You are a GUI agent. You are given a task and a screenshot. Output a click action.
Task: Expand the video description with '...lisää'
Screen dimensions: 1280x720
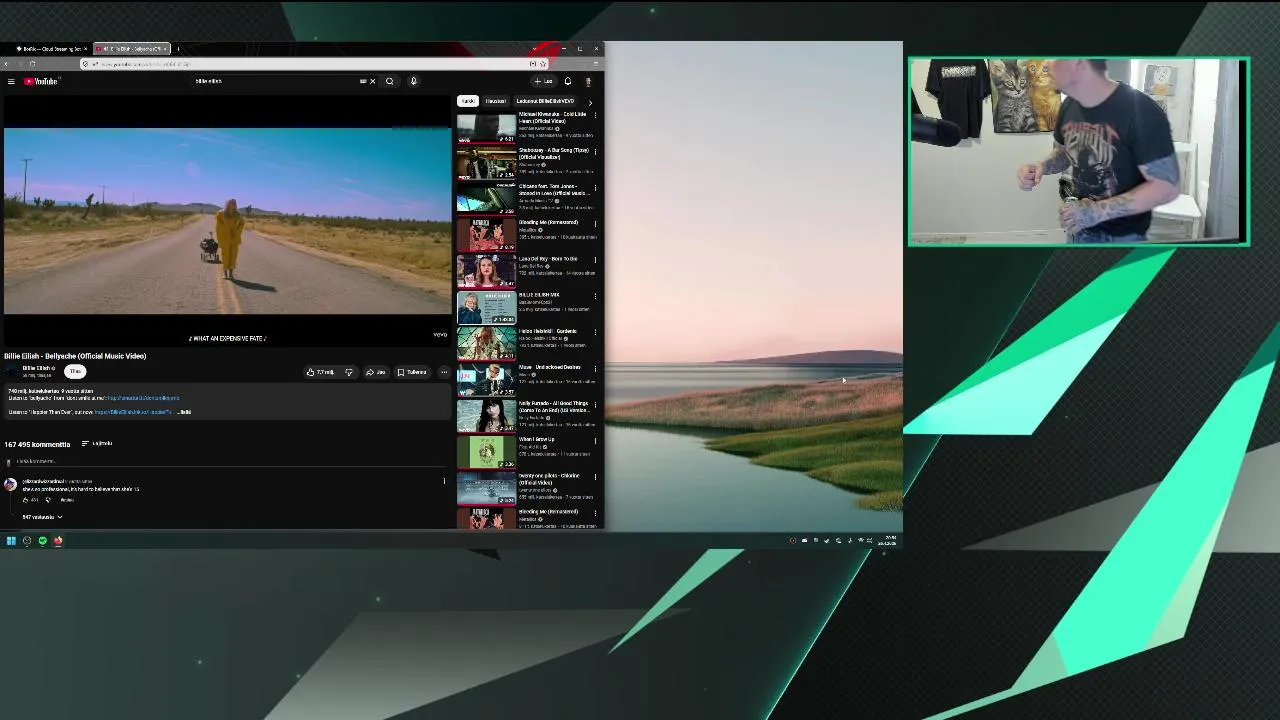[185, 412]
